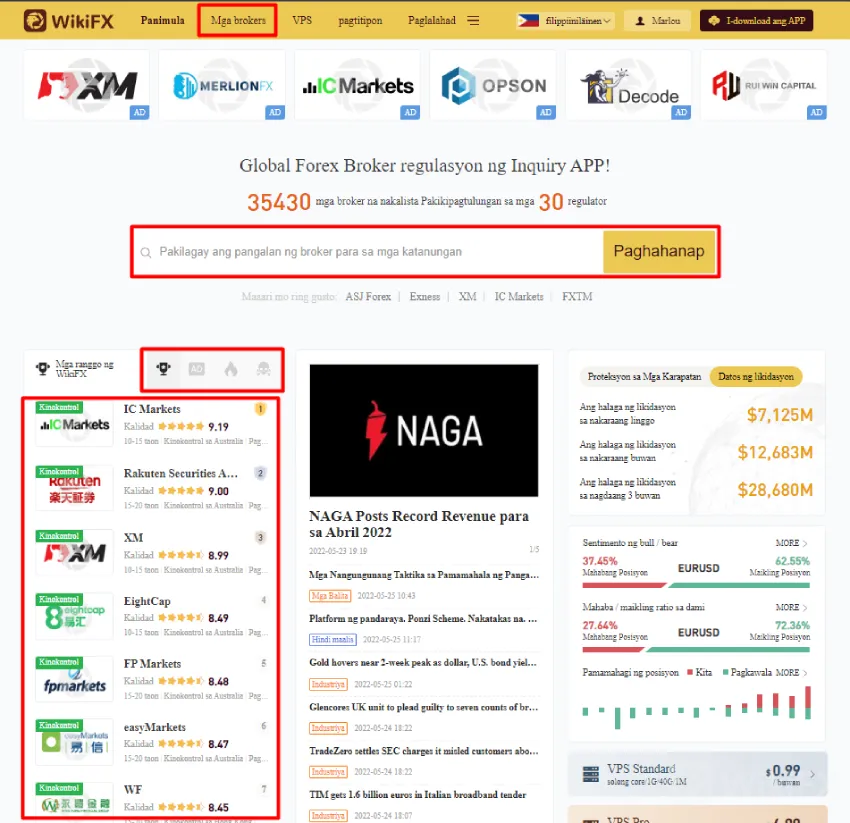Switch to Datos ng likidasyon tab
The width and height of the screenshot is (850, 823).
pyautogui.click(x=756, y=376)
